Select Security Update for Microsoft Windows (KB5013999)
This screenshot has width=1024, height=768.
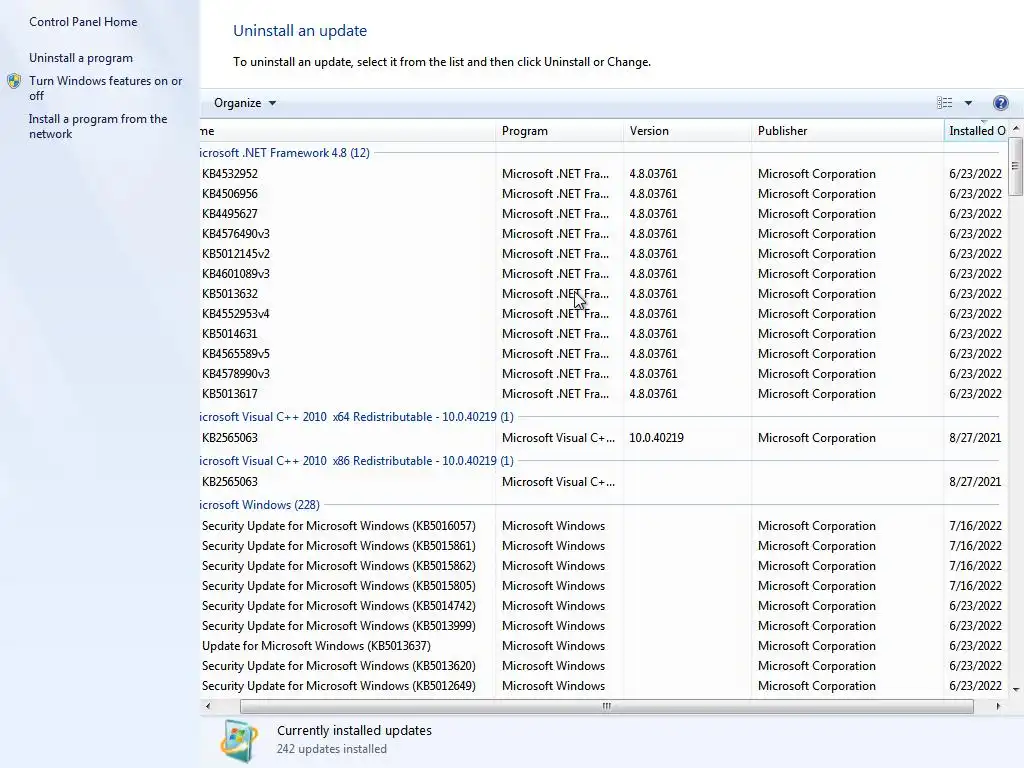[604, 626]
